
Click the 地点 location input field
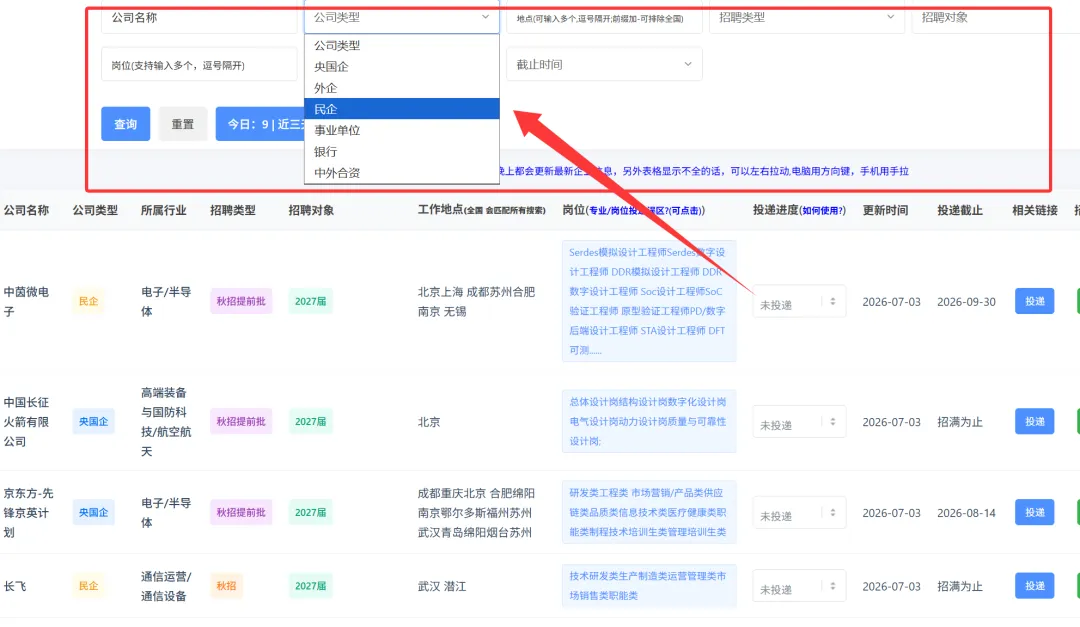604,18
